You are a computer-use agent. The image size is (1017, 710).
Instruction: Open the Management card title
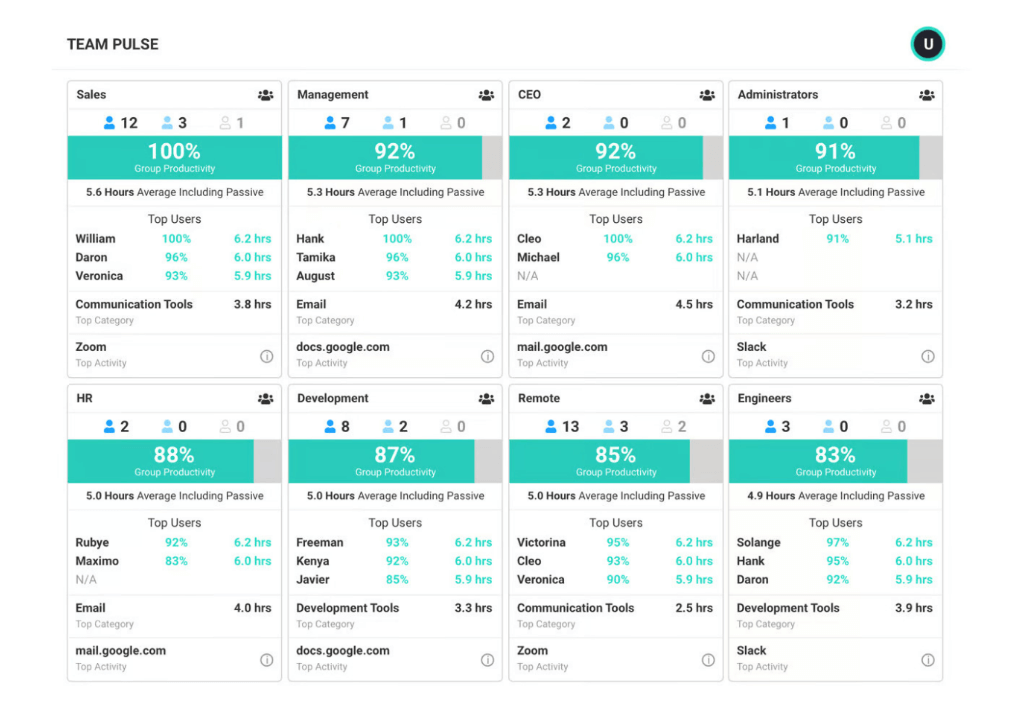(333, 95)
